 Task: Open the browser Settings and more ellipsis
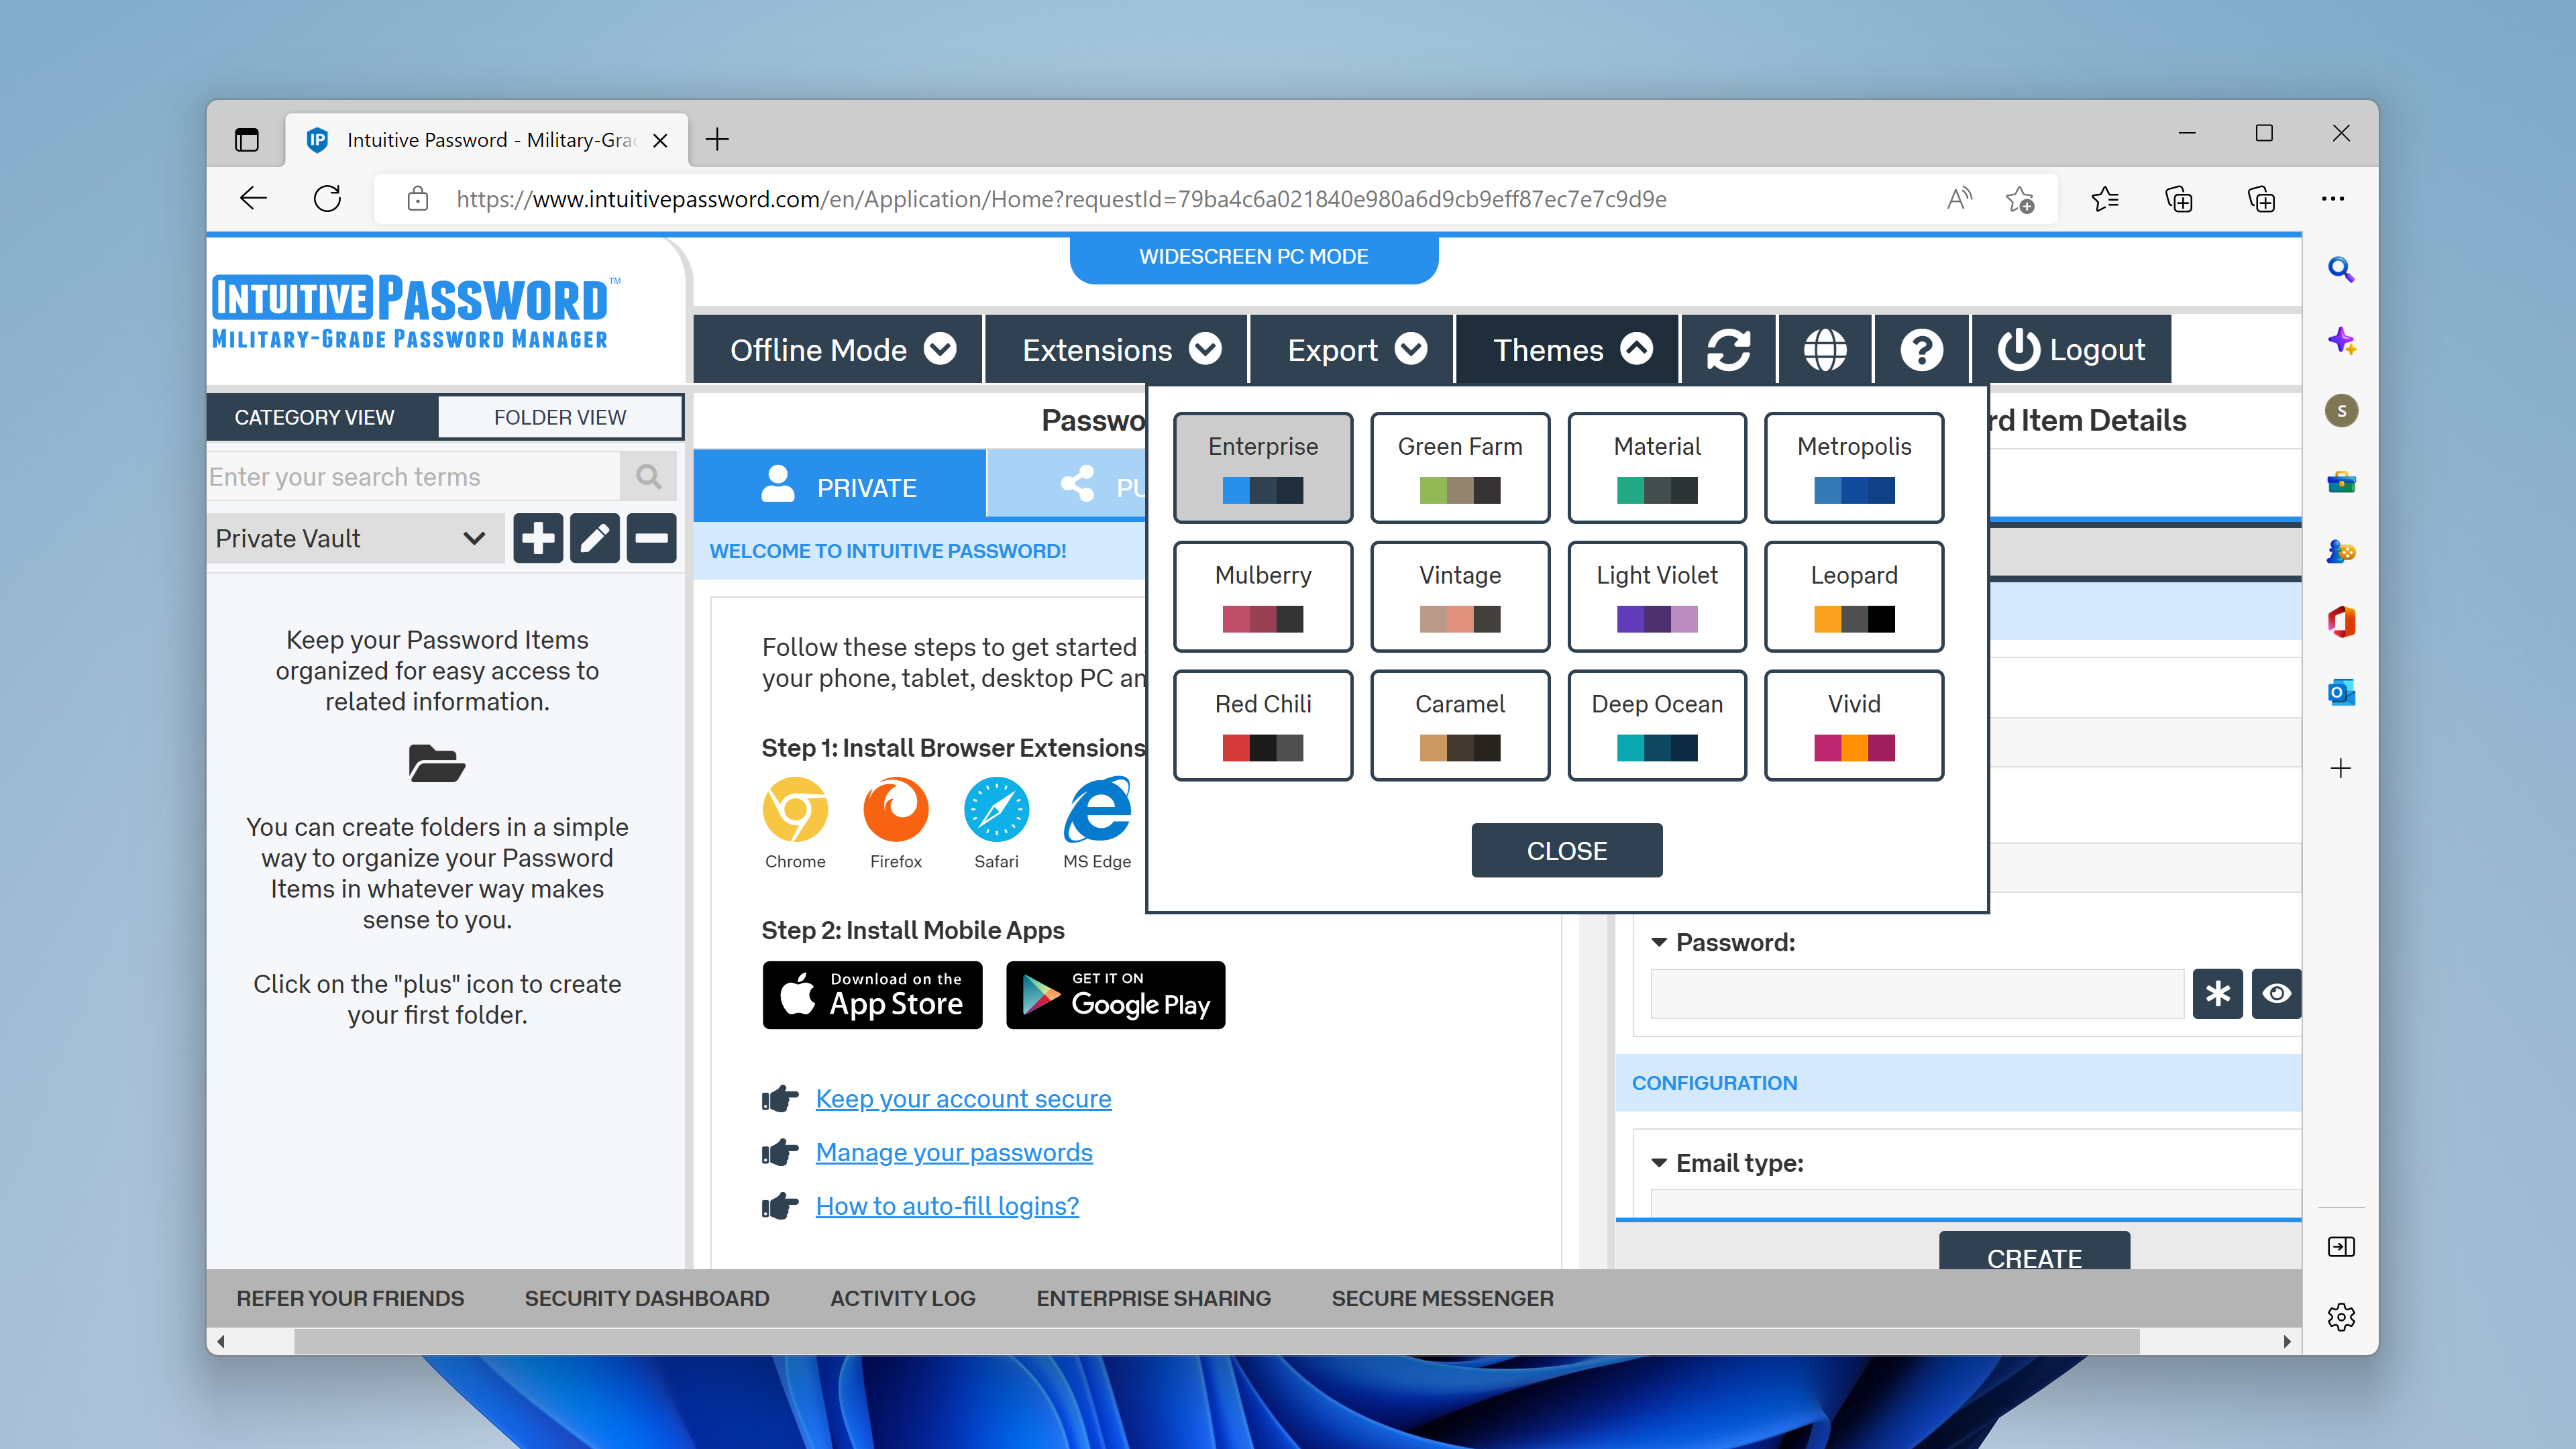tap(2332, 198)
